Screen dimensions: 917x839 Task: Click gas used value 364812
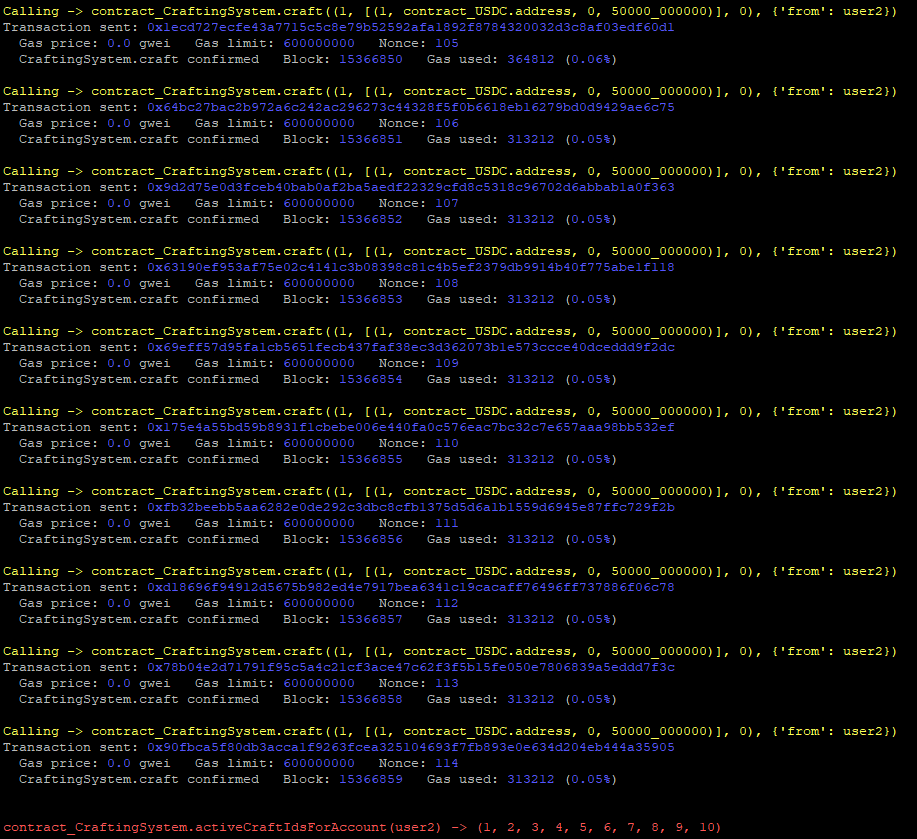coord(530,60)
